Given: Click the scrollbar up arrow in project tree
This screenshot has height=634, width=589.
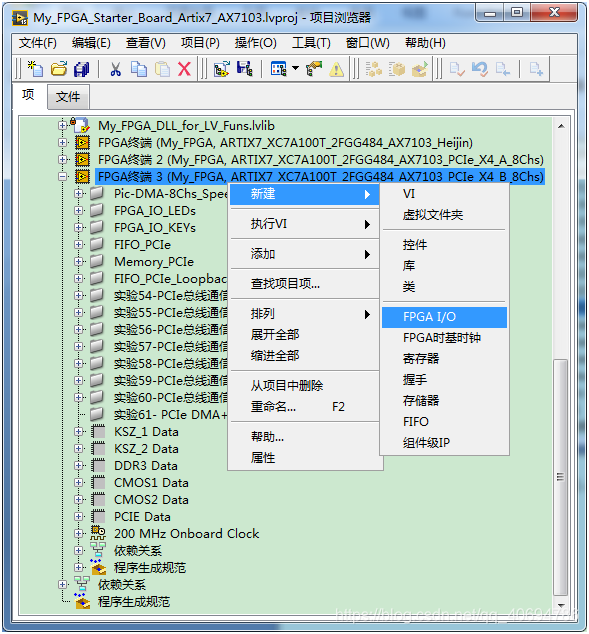Looking at the screenshot, I should (561, 126).
